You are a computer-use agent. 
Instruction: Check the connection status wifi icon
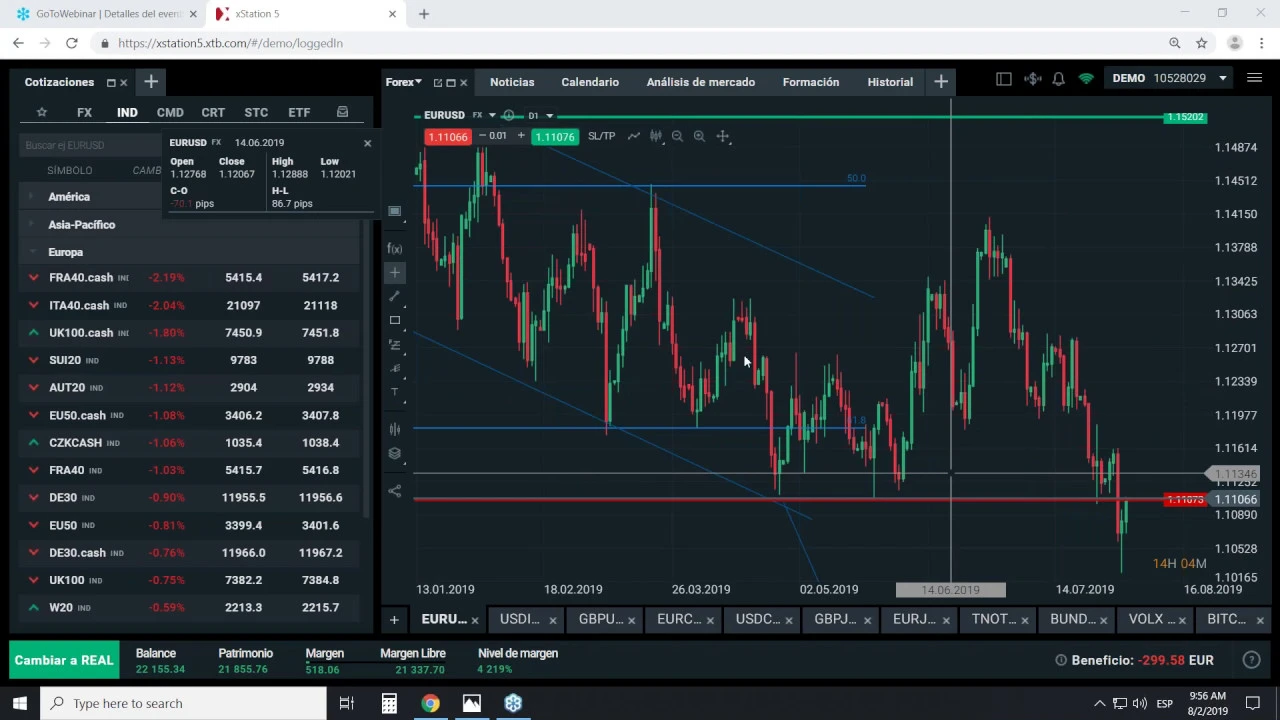click(1086, 79)
